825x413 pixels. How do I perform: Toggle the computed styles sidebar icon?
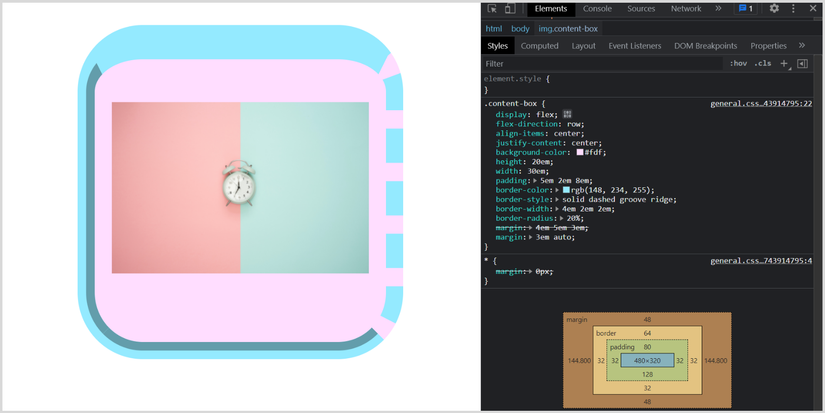point(802,64)
